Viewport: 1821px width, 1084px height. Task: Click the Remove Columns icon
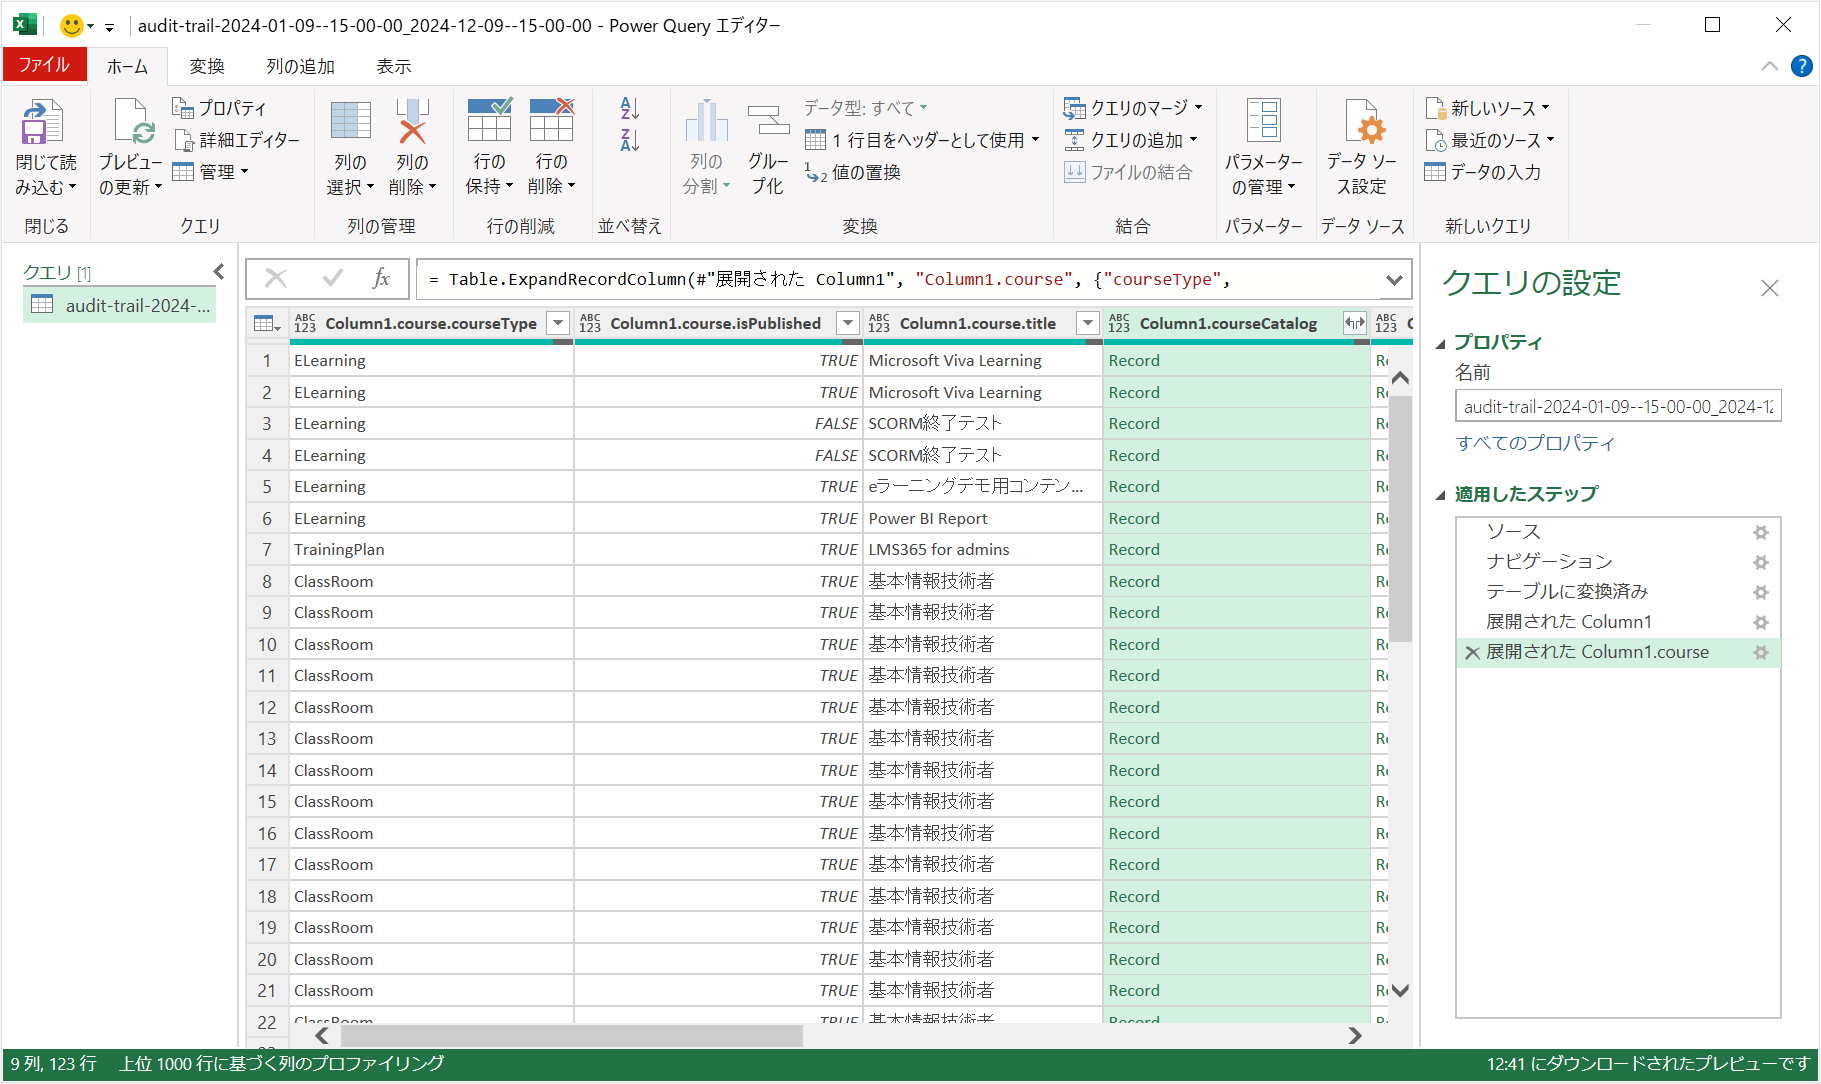[x=412, y=121]
